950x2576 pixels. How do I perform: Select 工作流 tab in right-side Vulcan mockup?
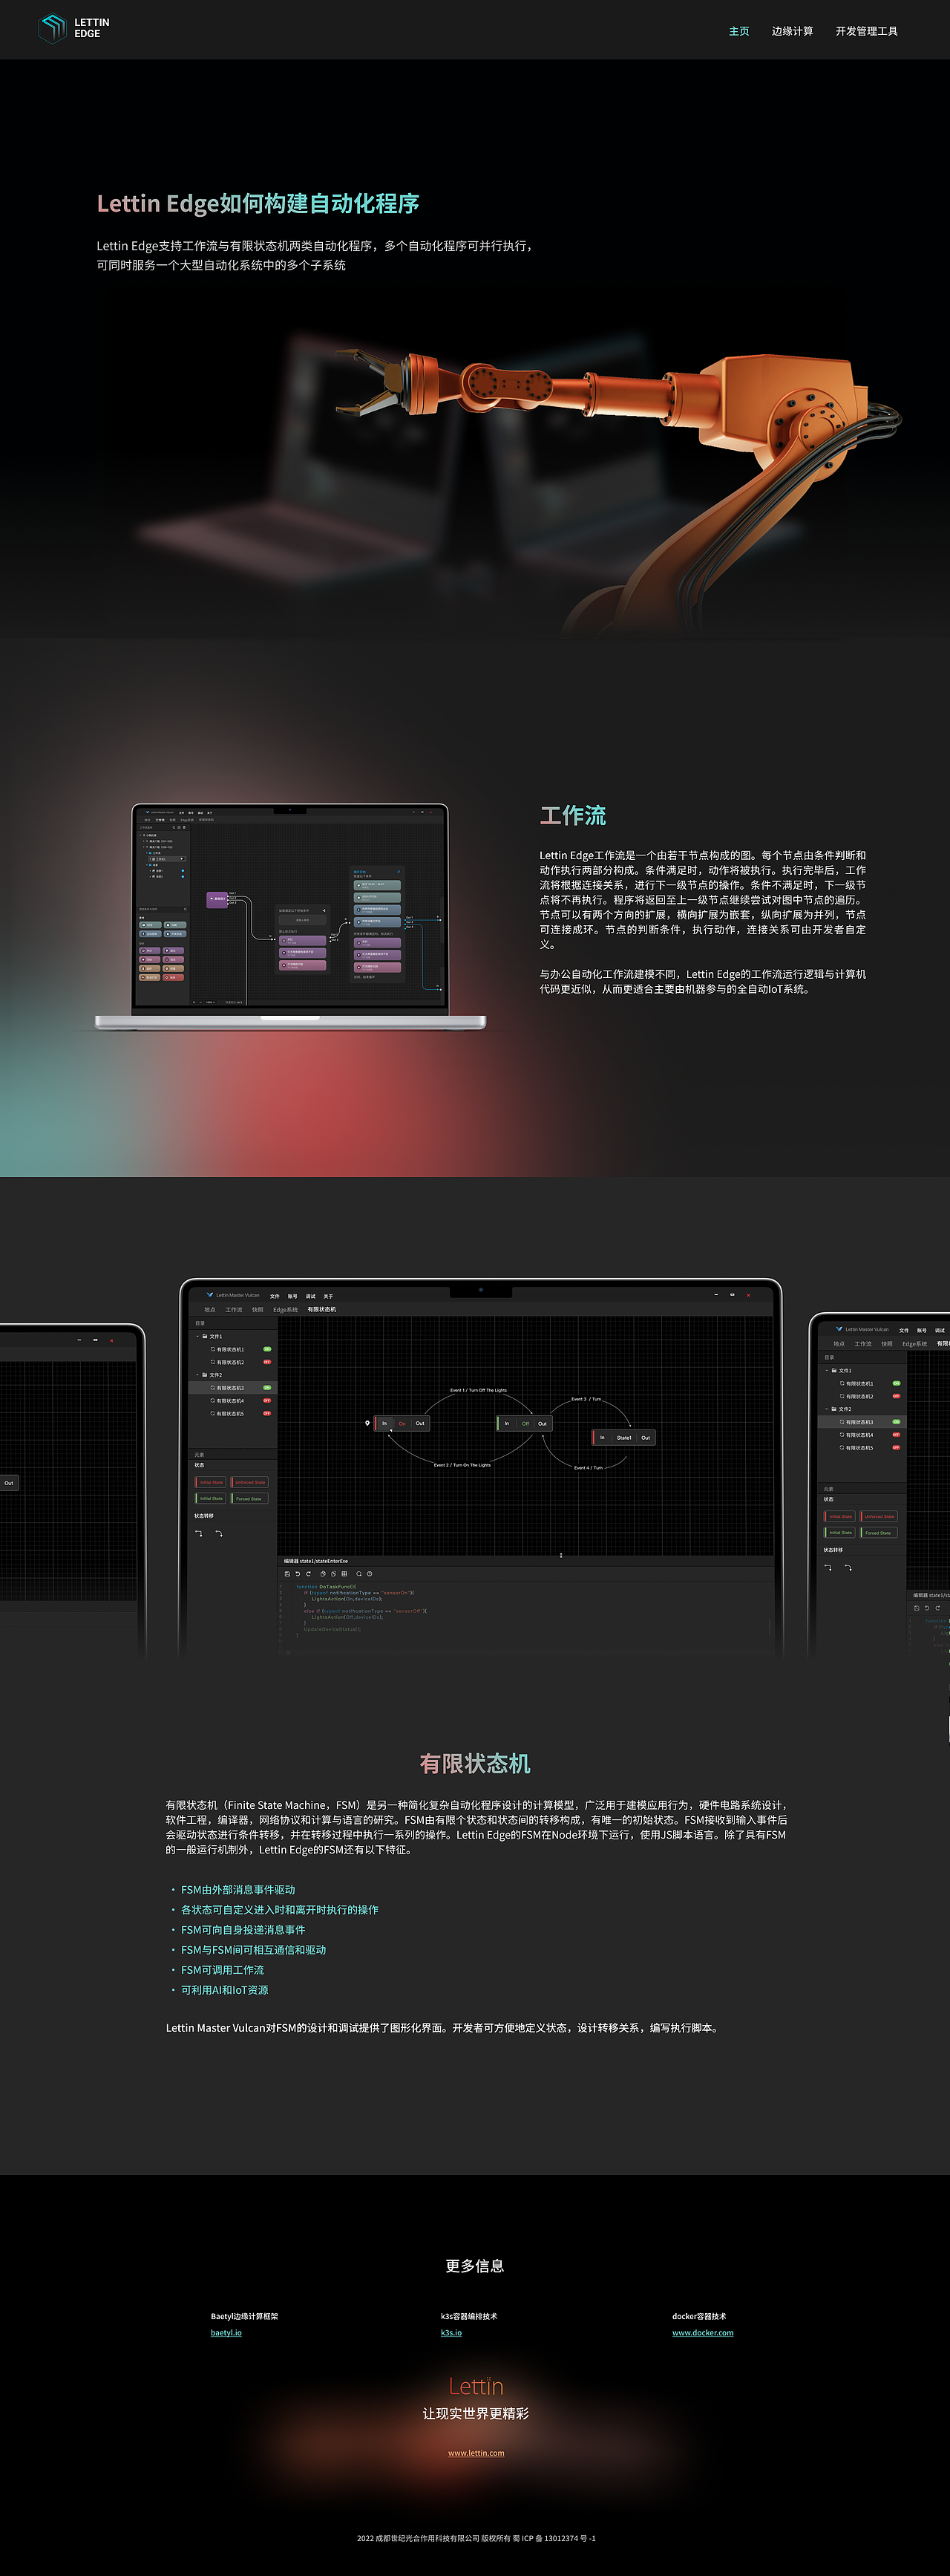tap(863, 1343)
